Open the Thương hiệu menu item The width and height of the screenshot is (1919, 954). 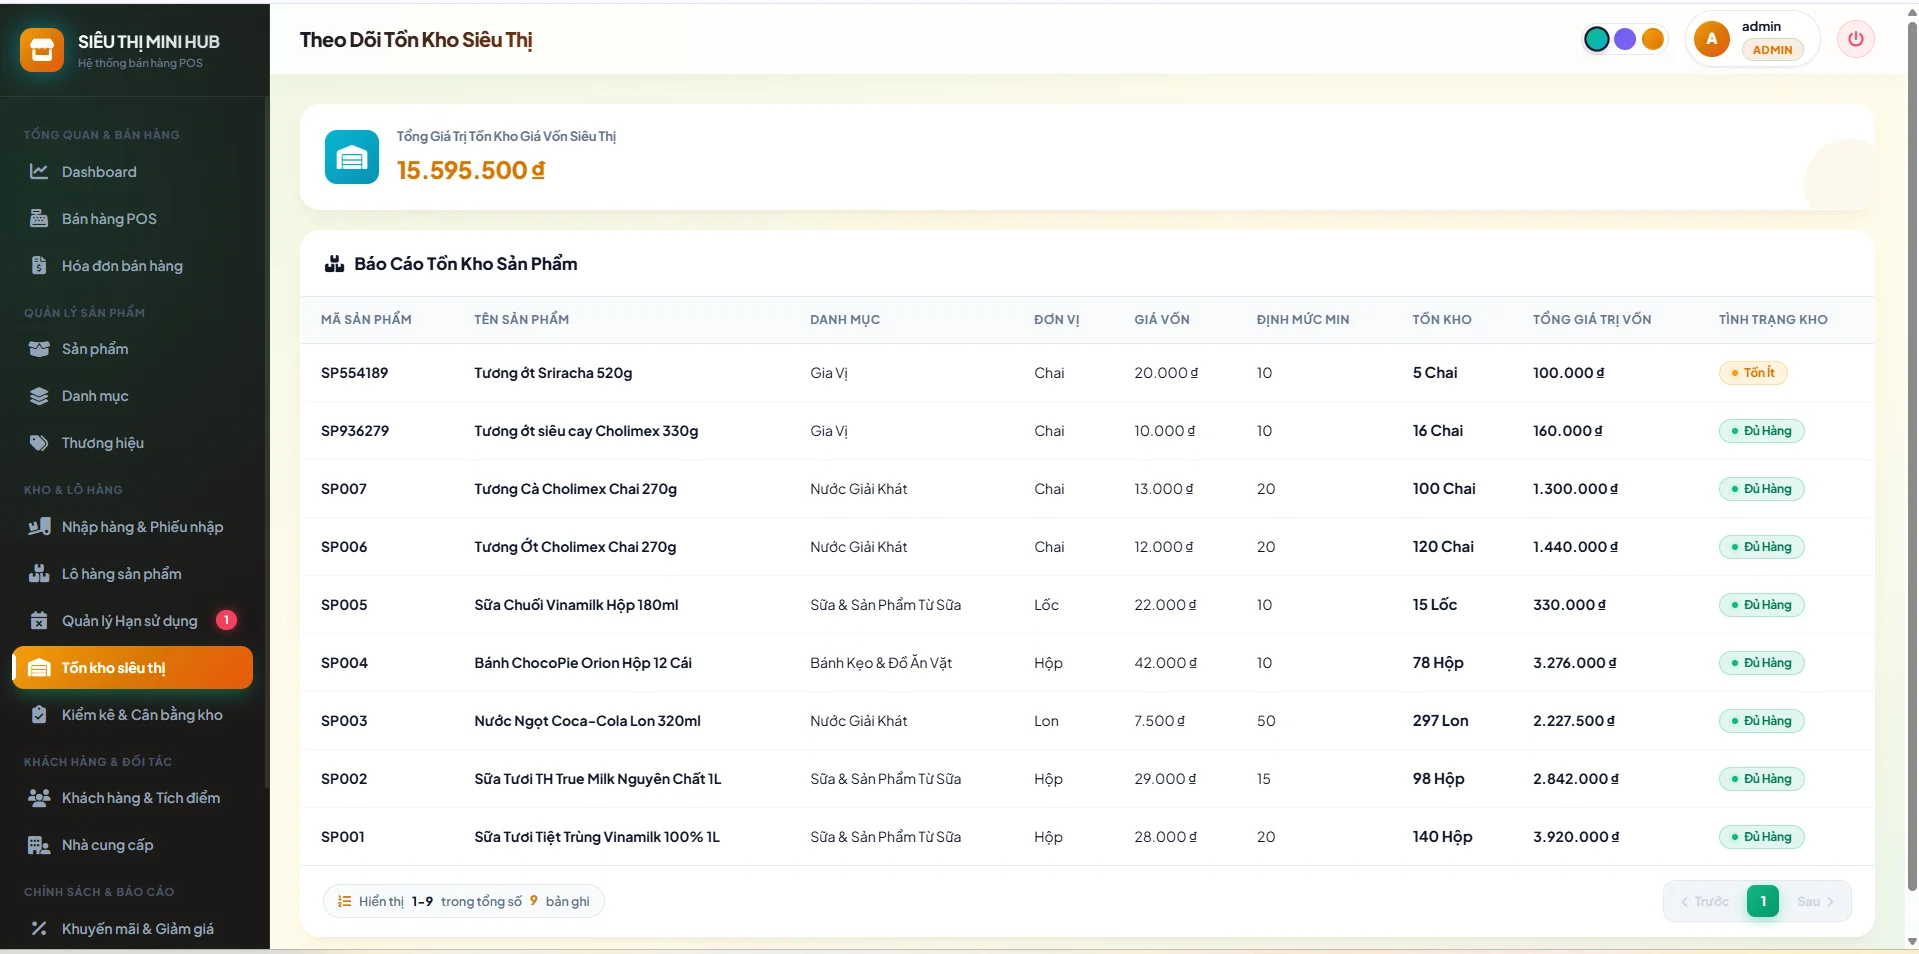(x=133, y=443)
